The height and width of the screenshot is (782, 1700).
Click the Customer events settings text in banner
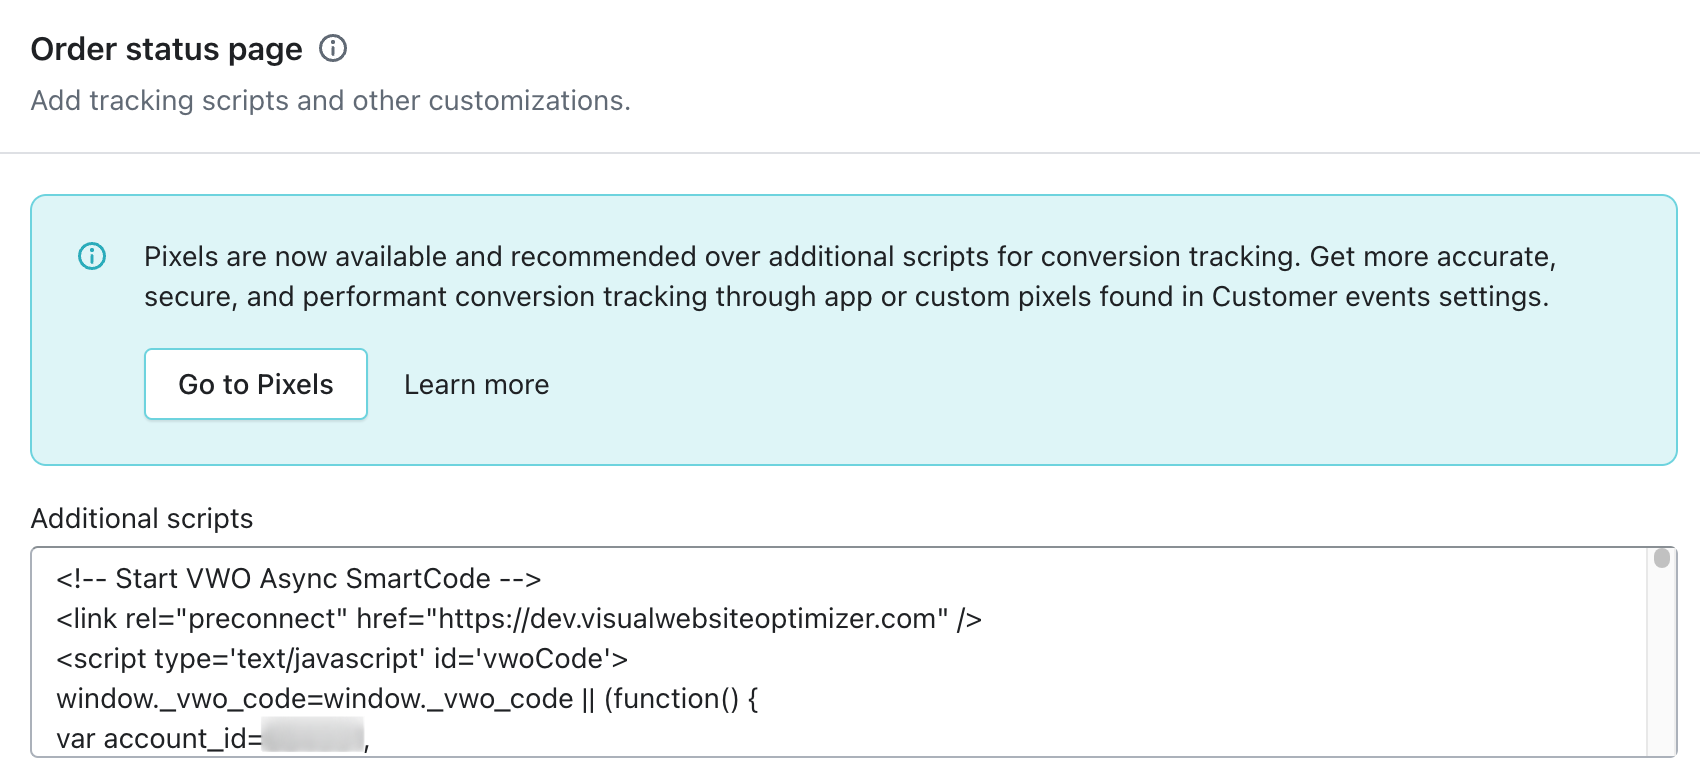[x=1380, y=297]
